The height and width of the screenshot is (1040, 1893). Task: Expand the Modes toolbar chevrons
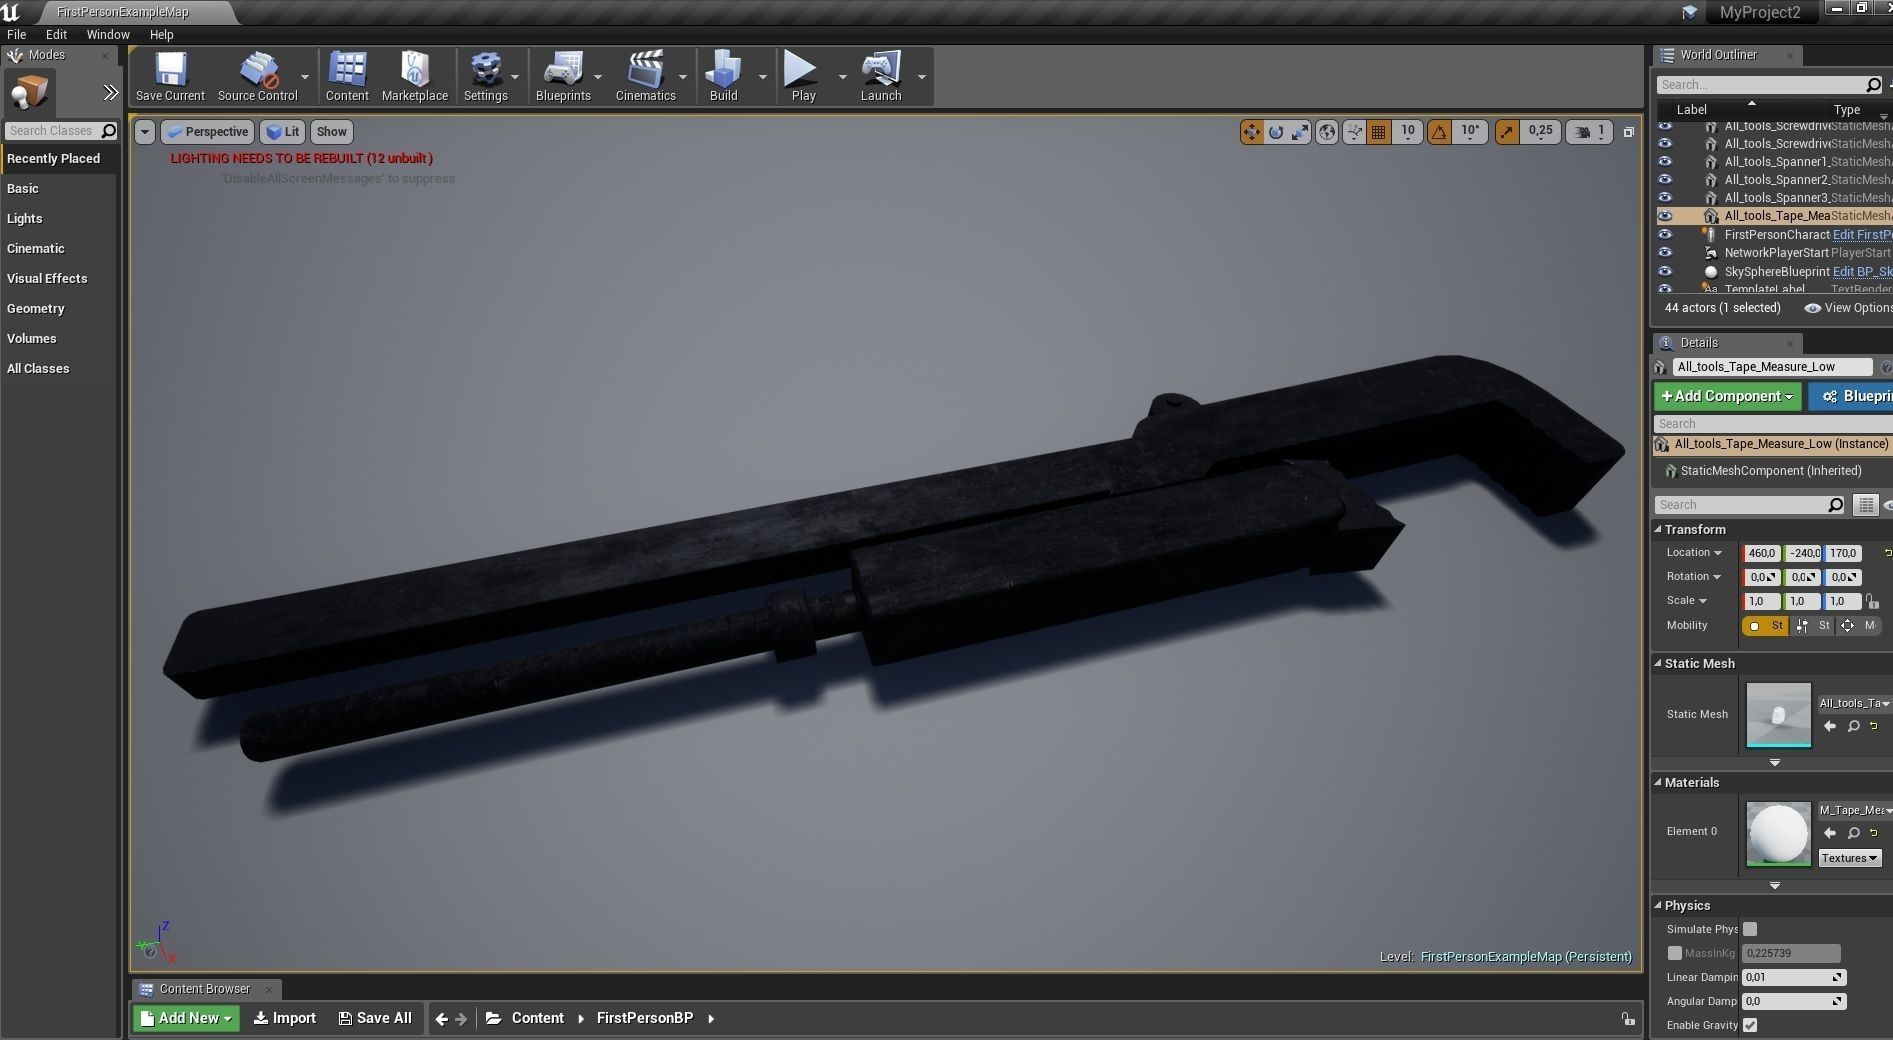tap(110, 93)
